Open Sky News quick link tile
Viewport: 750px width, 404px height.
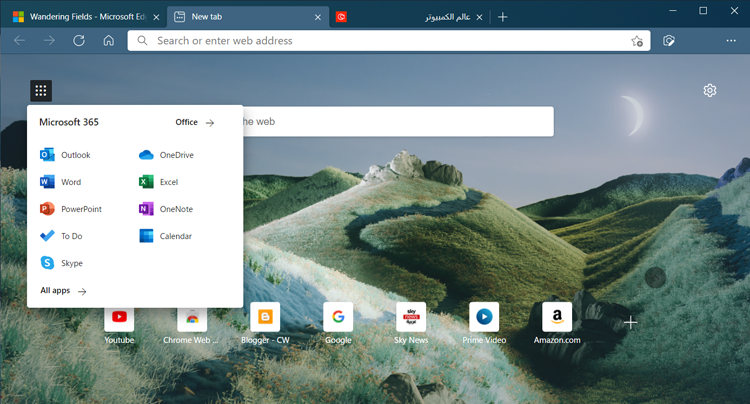[411, 323]
